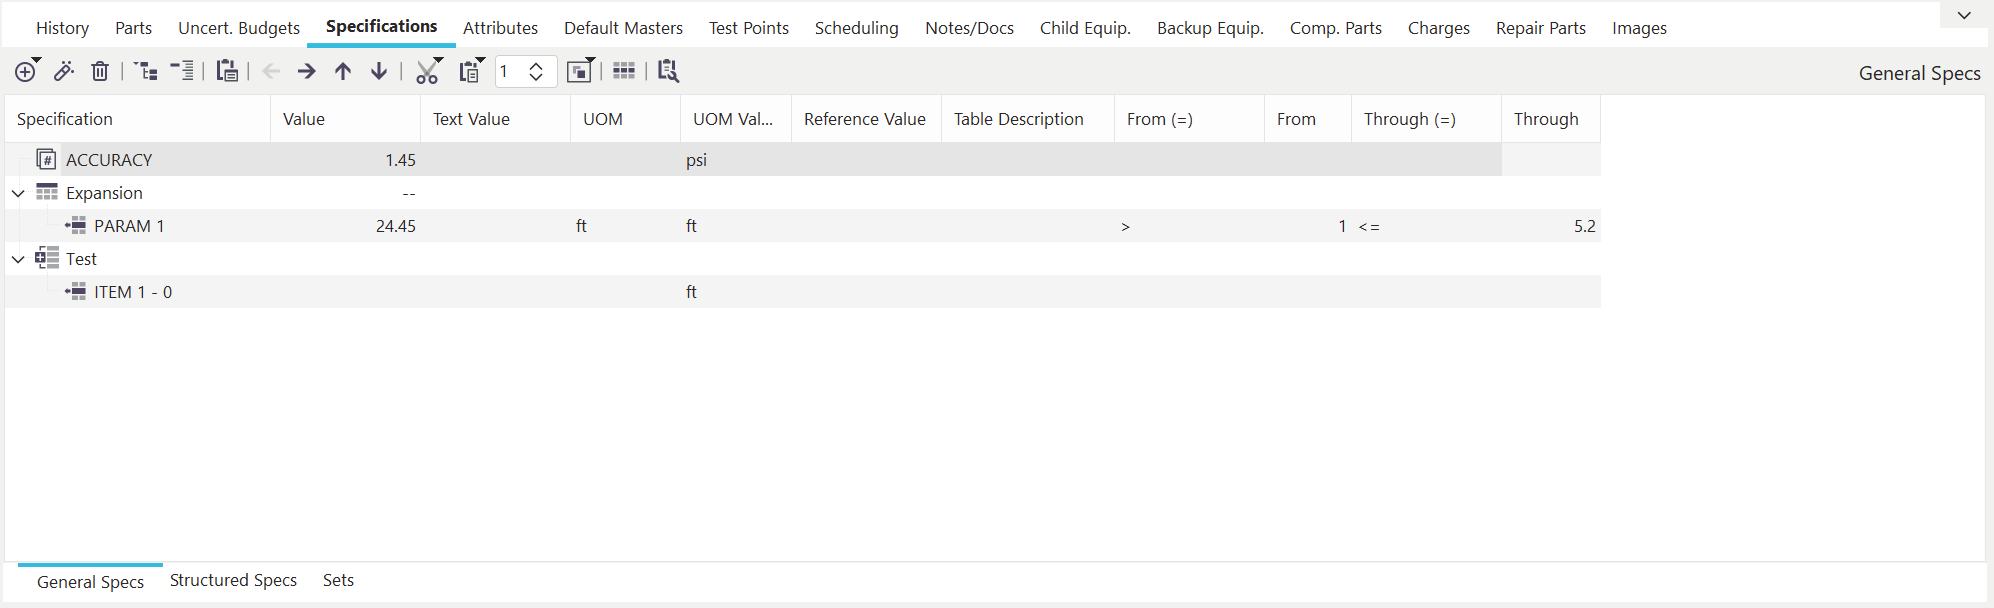Switch to the Test Points tab
Viewport: 1994px width, 608px height.
pyautogui.click(x=748, y=28)
